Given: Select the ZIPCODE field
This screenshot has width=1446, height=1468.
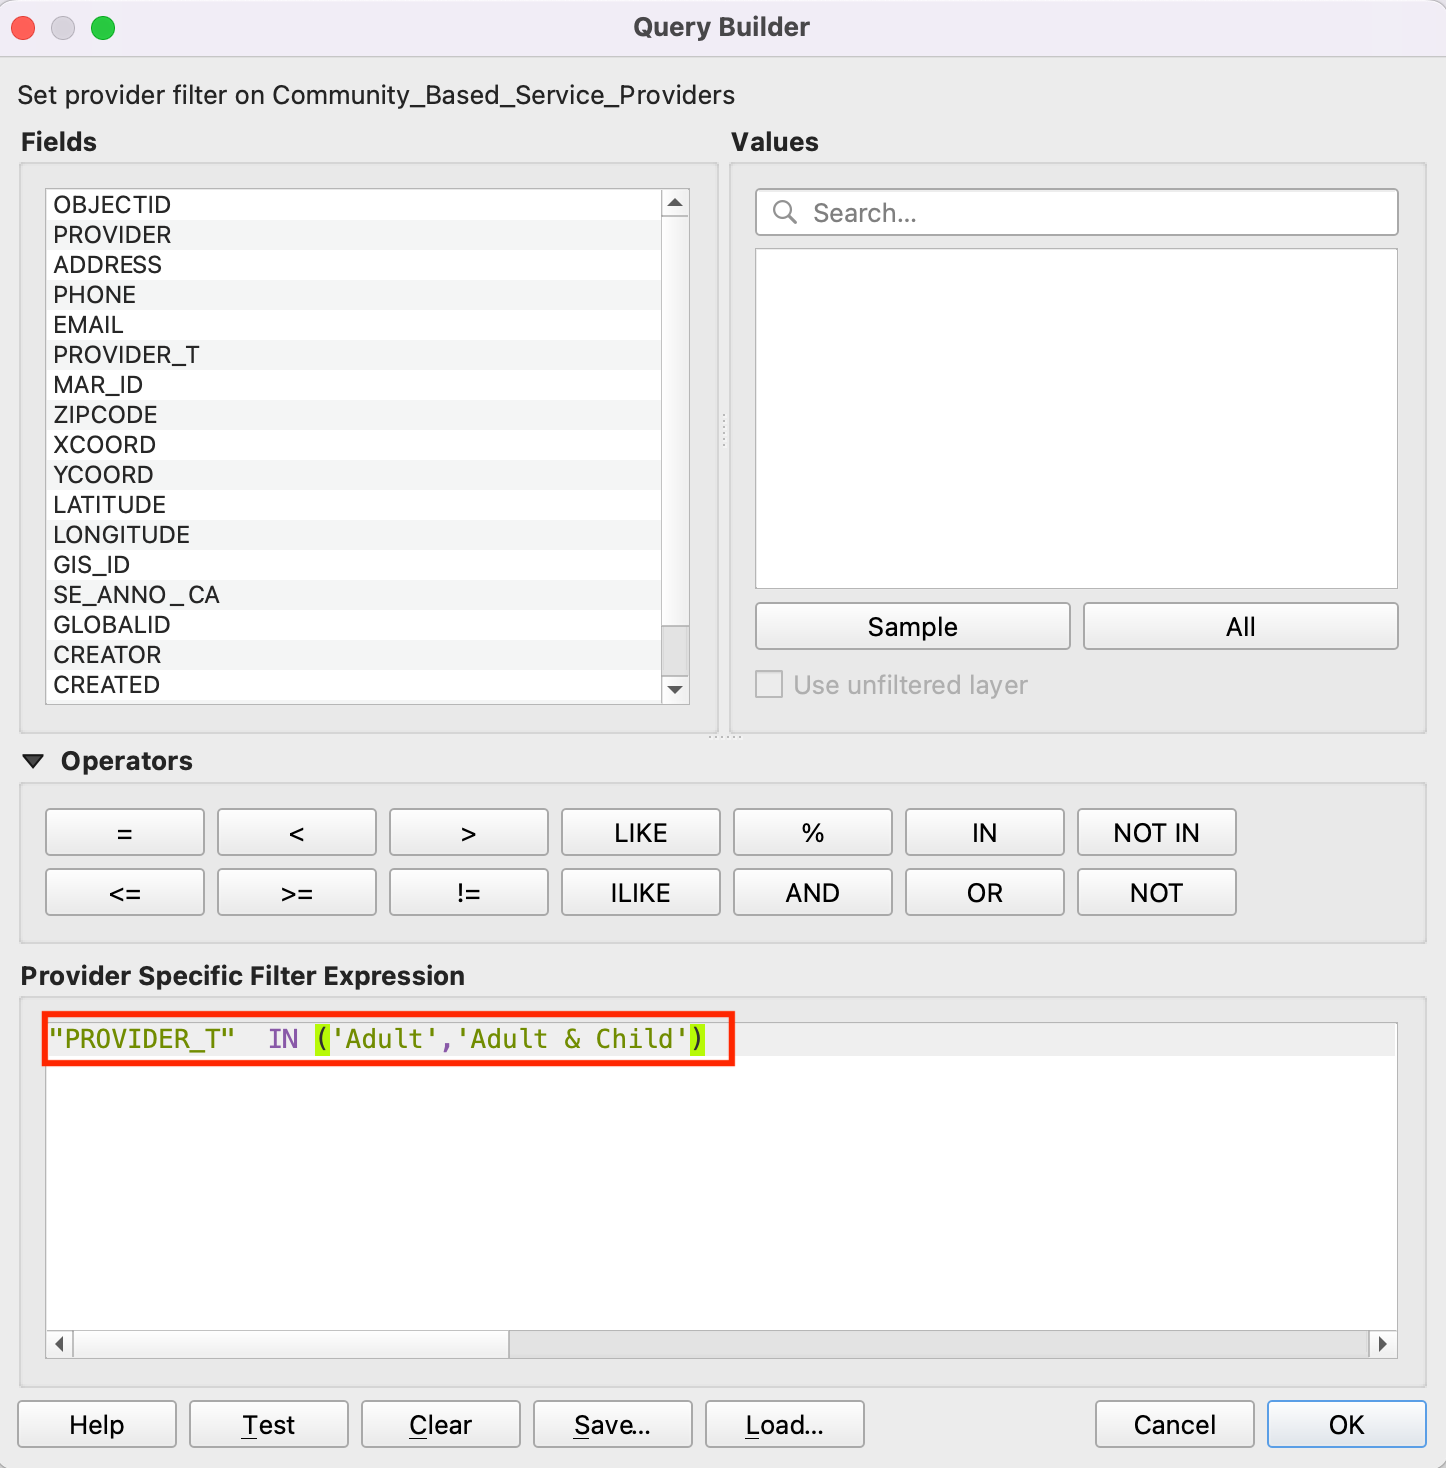Looking at the screenshot, I should coord(105,415).
